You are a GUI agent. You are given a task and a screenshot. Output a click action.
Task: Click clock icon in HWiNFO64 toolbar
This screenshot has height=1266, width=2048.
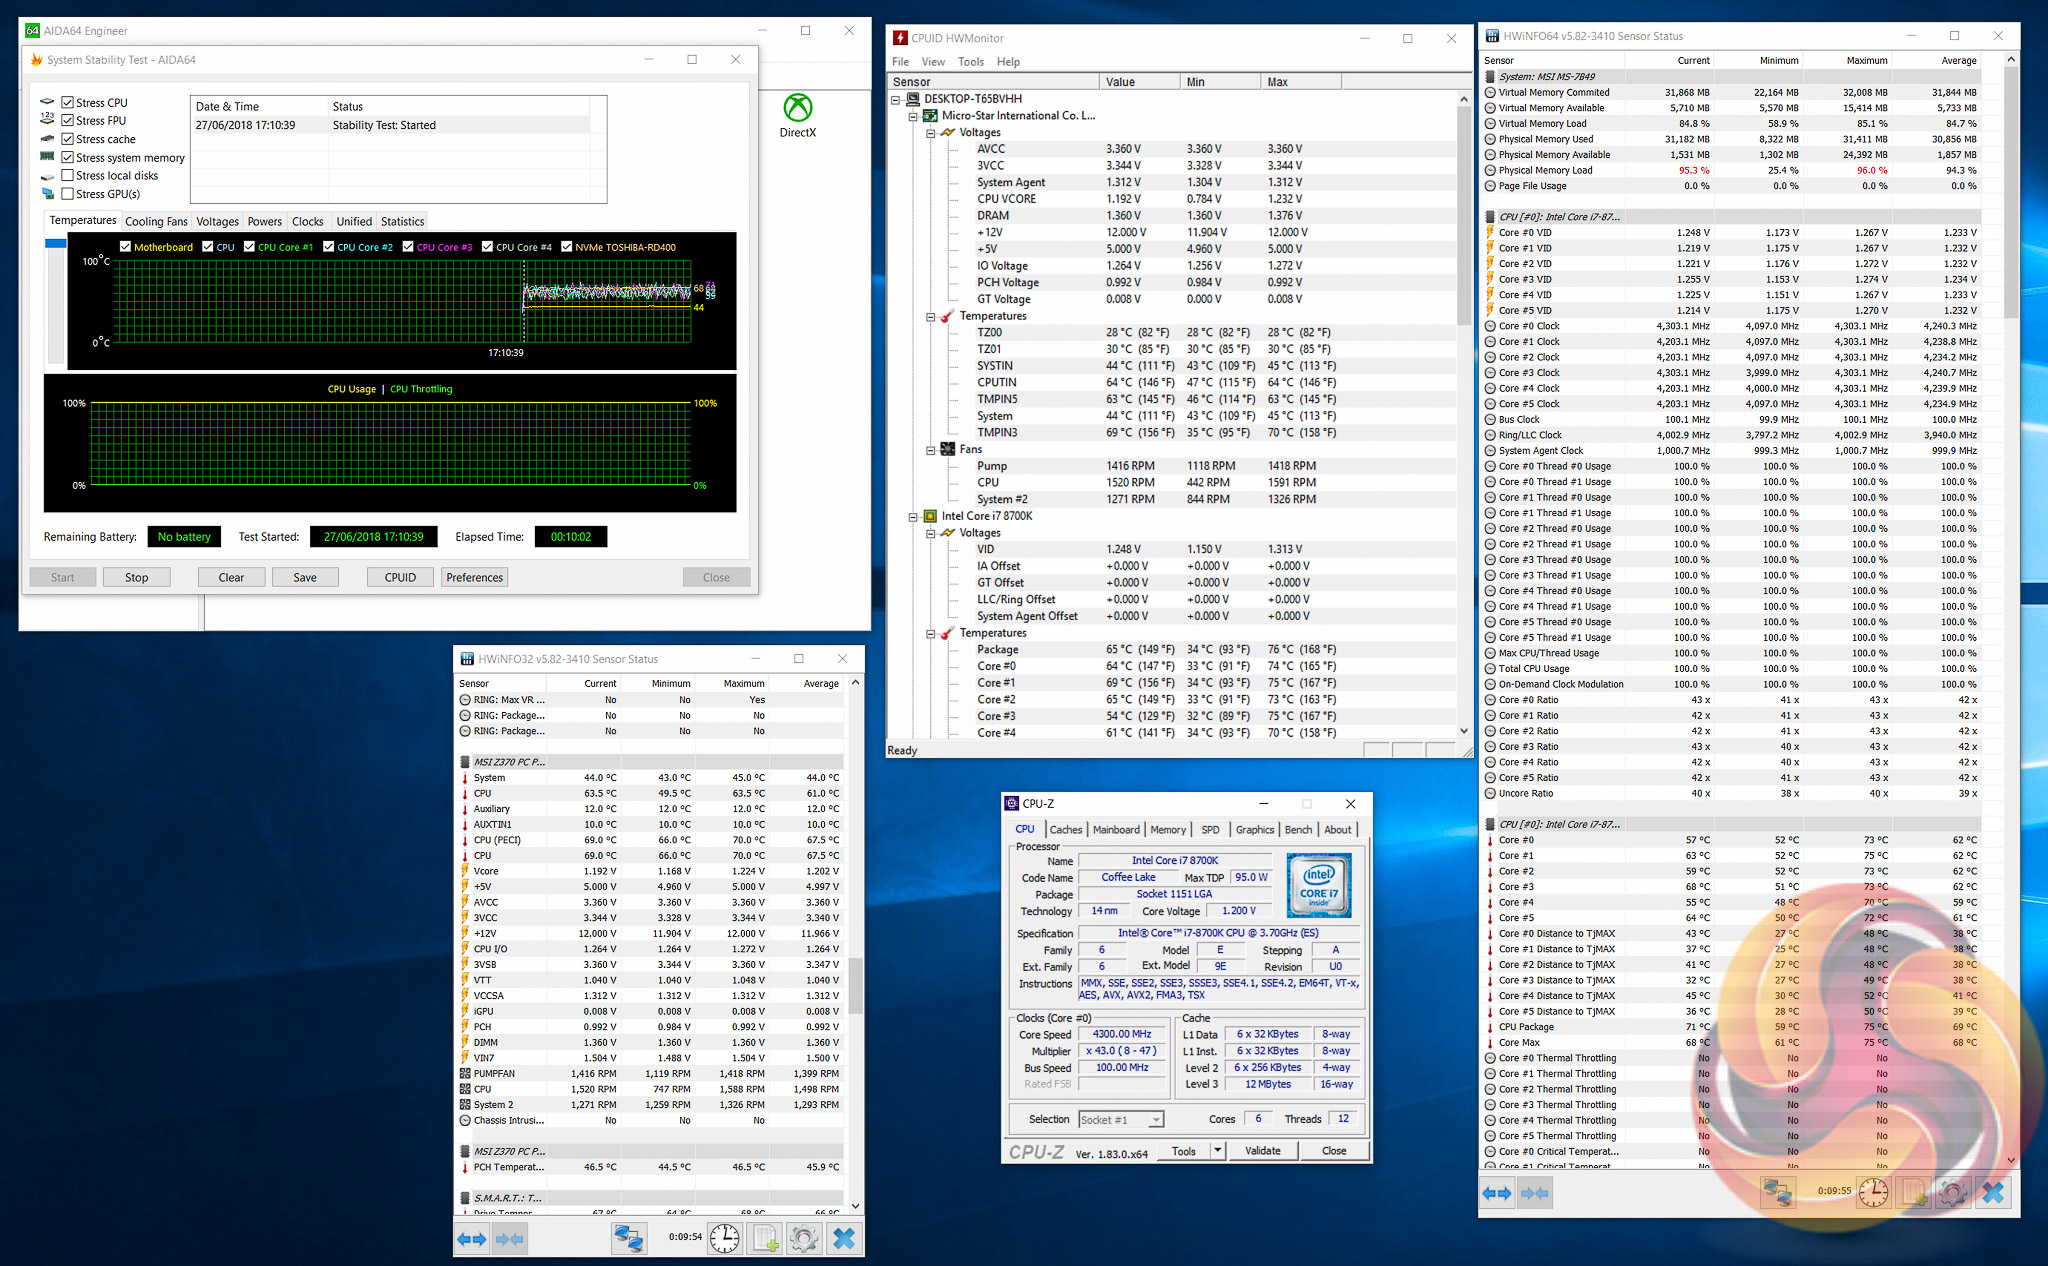(1873, 1192)
